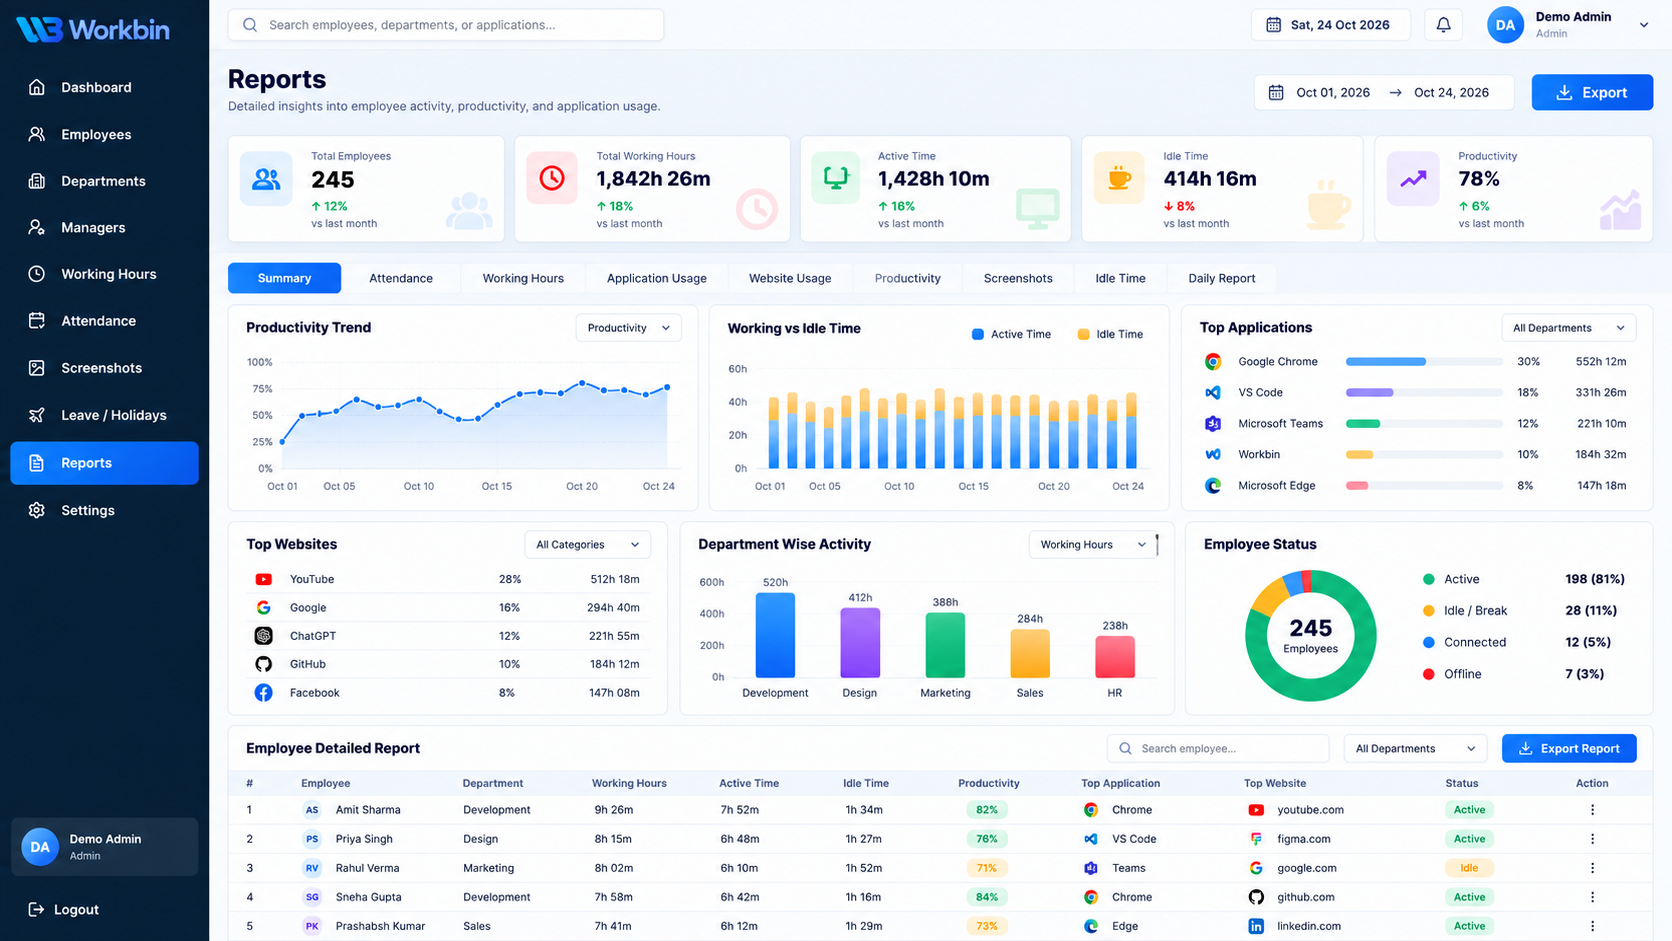Toggle the Active Time legend in chart

[x=1011, y=334]
